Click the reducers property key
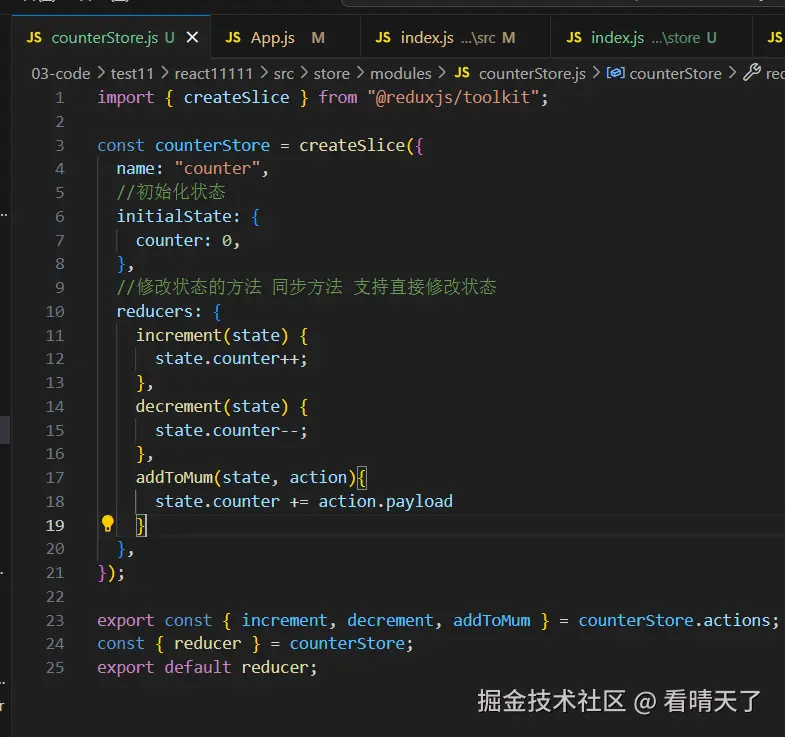The height and width of the screenshot is (737, 785). pos(154,311)
